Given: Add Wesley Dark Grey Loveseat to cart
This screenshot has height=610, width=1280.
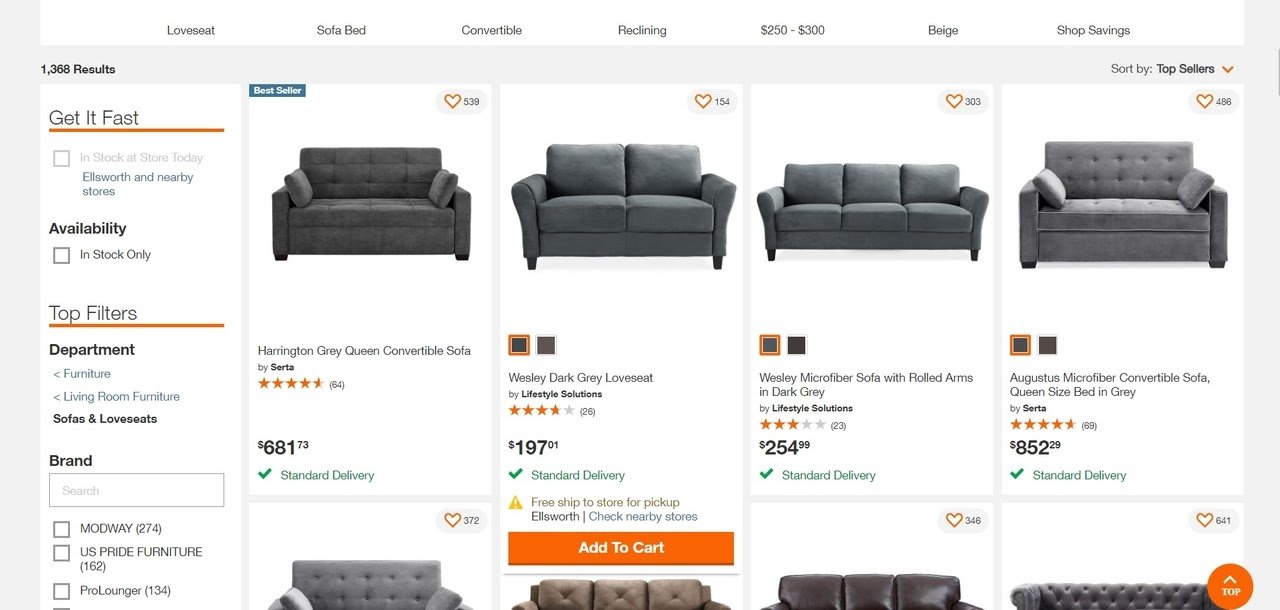Looking at the screenshot, I should pos(621,548).
